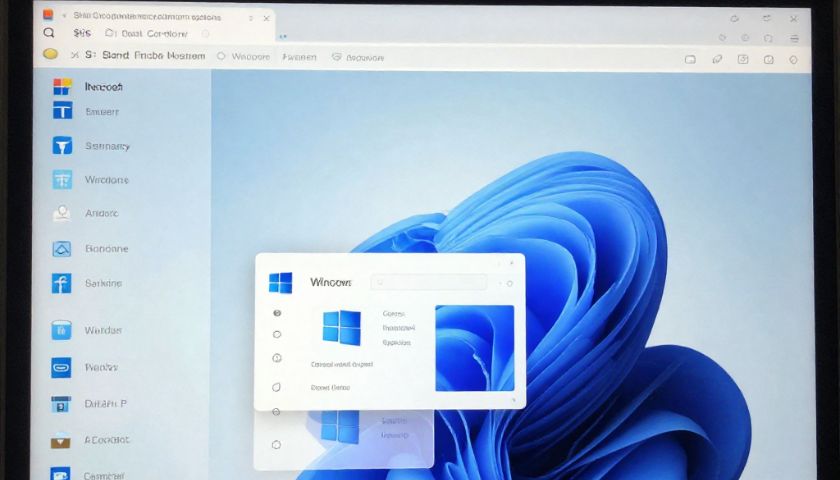840x480 pixels.
Task: Select the storefront icon in sidebar
Action: pos(61,403)
